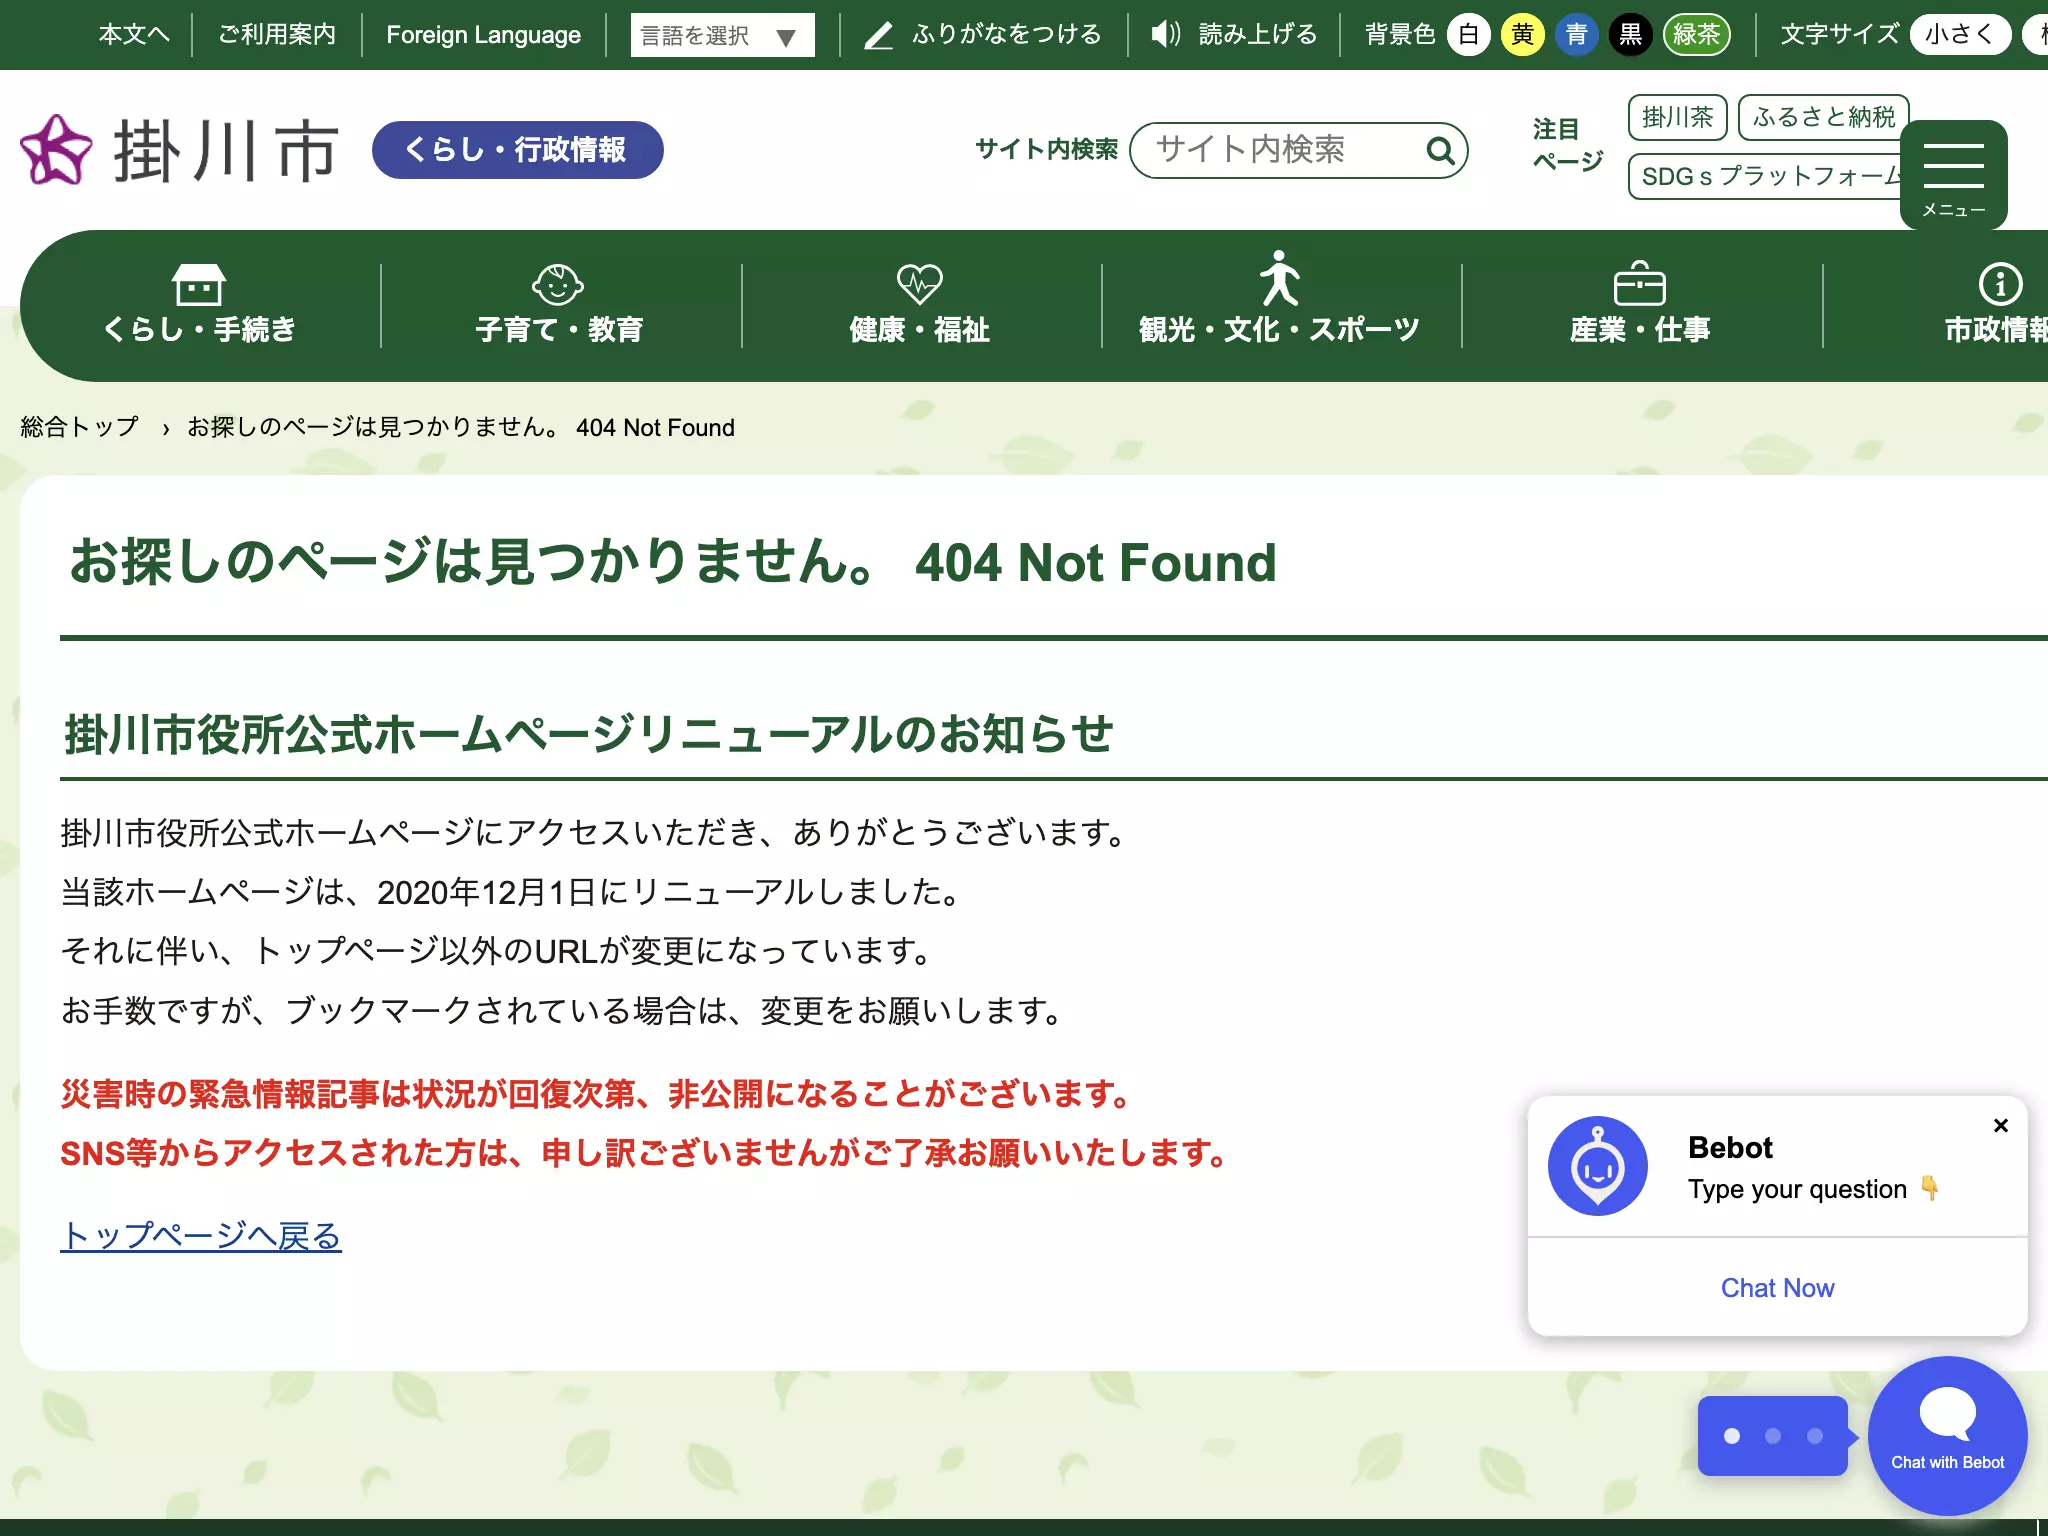Screen dimensions: 2048x1536
Task: Open the 産業・仕事 menu label
Action: click(1640, 329)
